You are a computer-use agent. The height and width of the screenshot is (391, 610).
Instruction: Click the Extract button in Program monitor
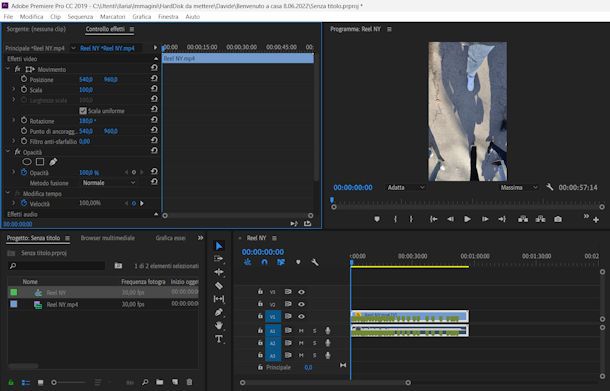coord(540,219)
